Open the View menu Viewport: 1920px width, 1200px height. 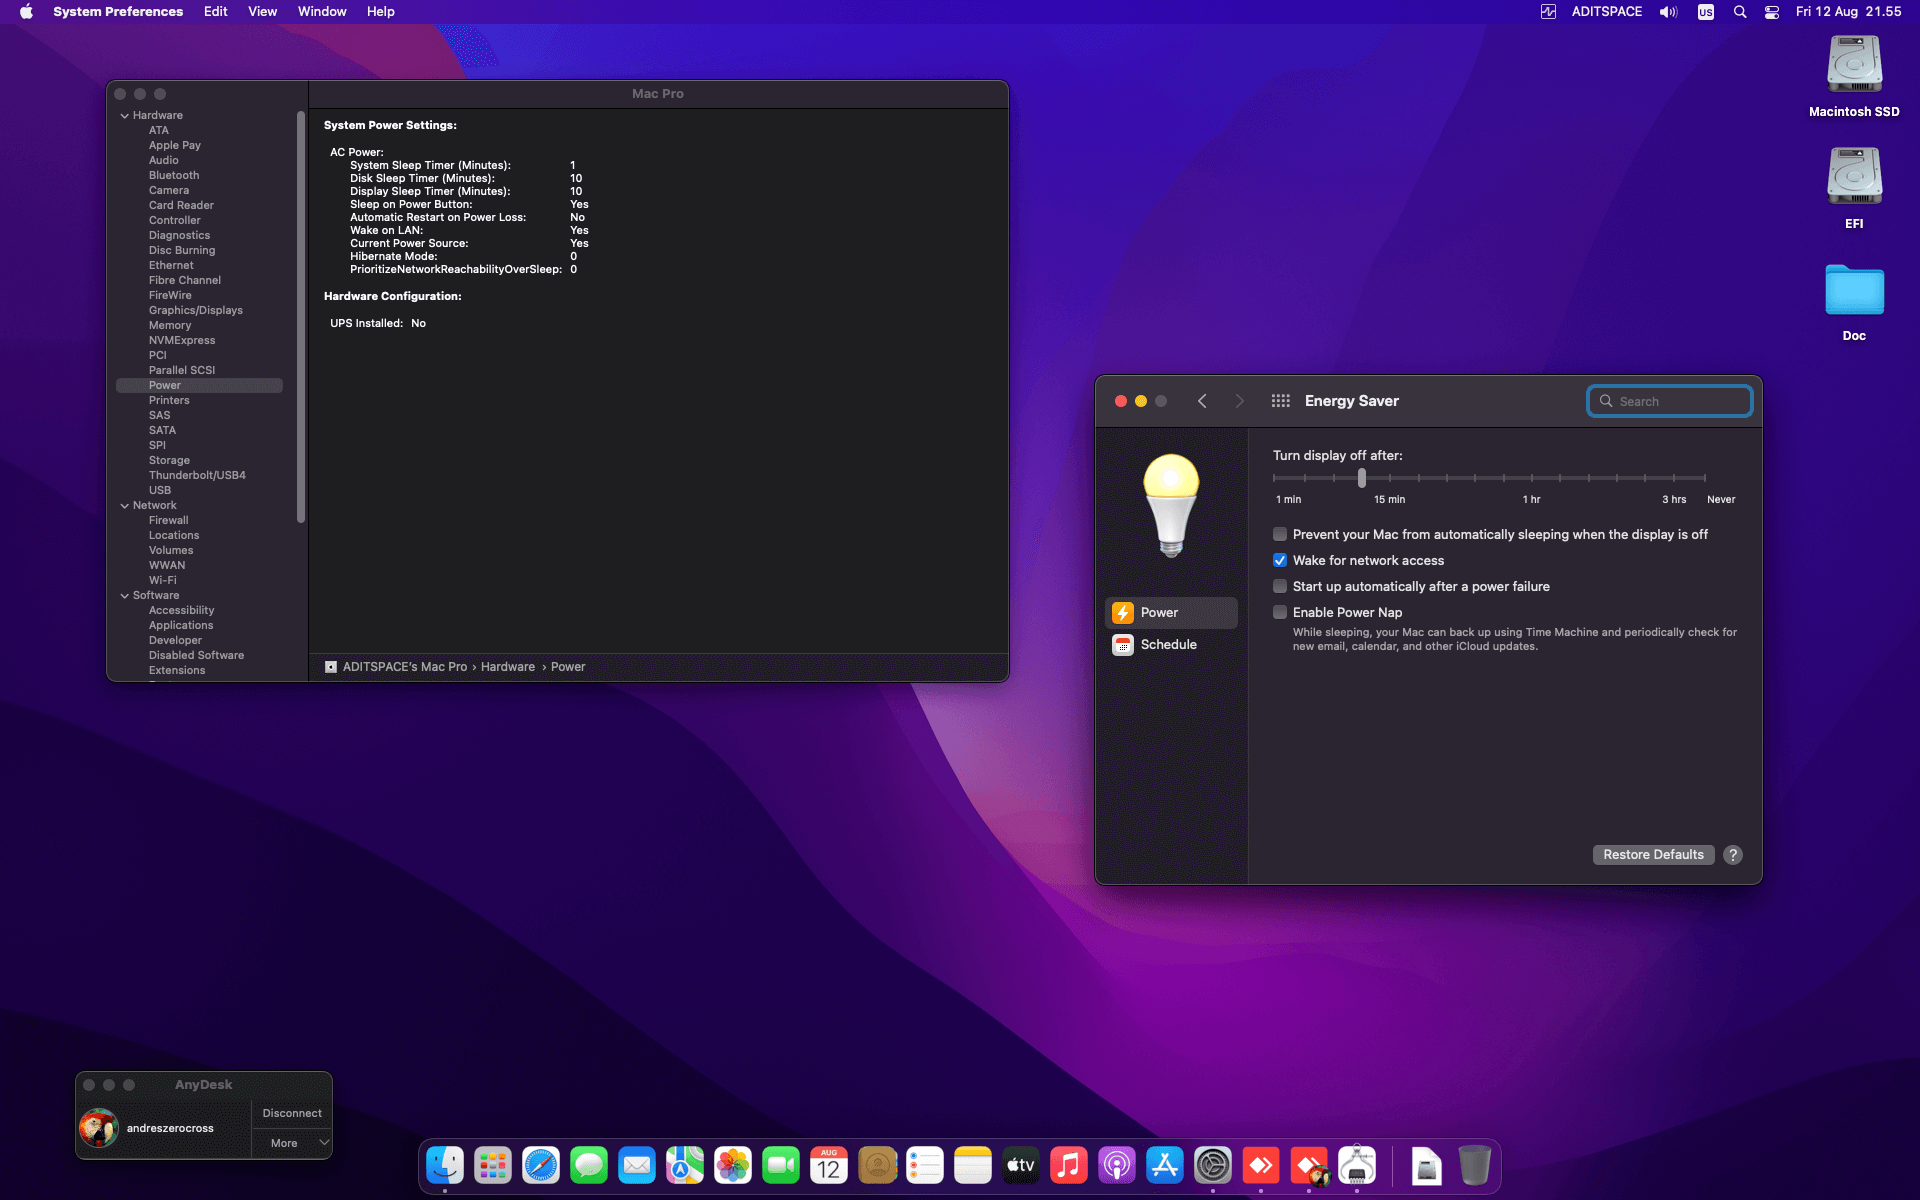262,12
